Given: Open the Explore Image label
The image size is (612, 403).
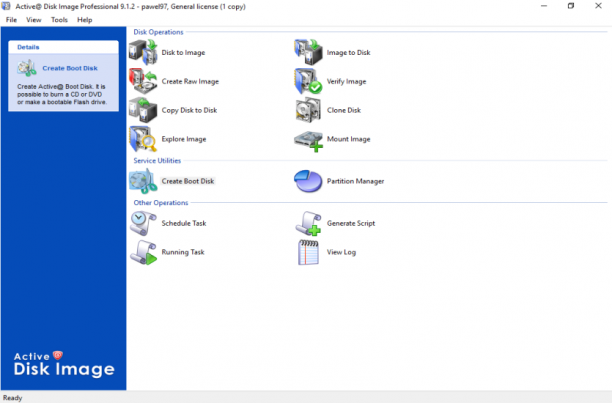Looking at the screenshot, I should click(184, 139).
